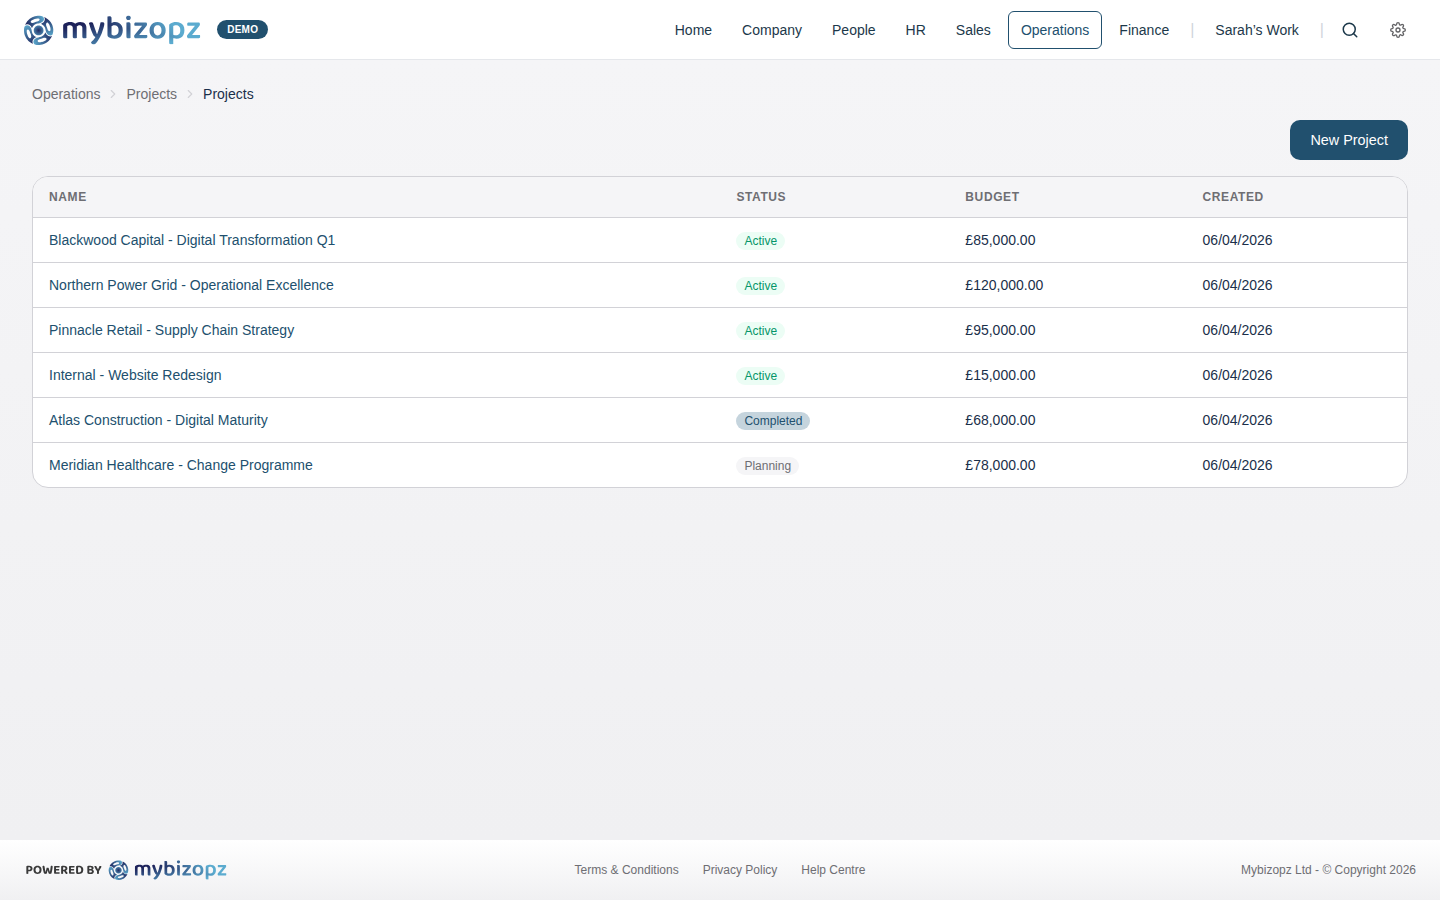The width and height of the screenshot is (1440, 900).
Task: Click Active badge for Northern Power Grid
Action: [x=760, y=286]
